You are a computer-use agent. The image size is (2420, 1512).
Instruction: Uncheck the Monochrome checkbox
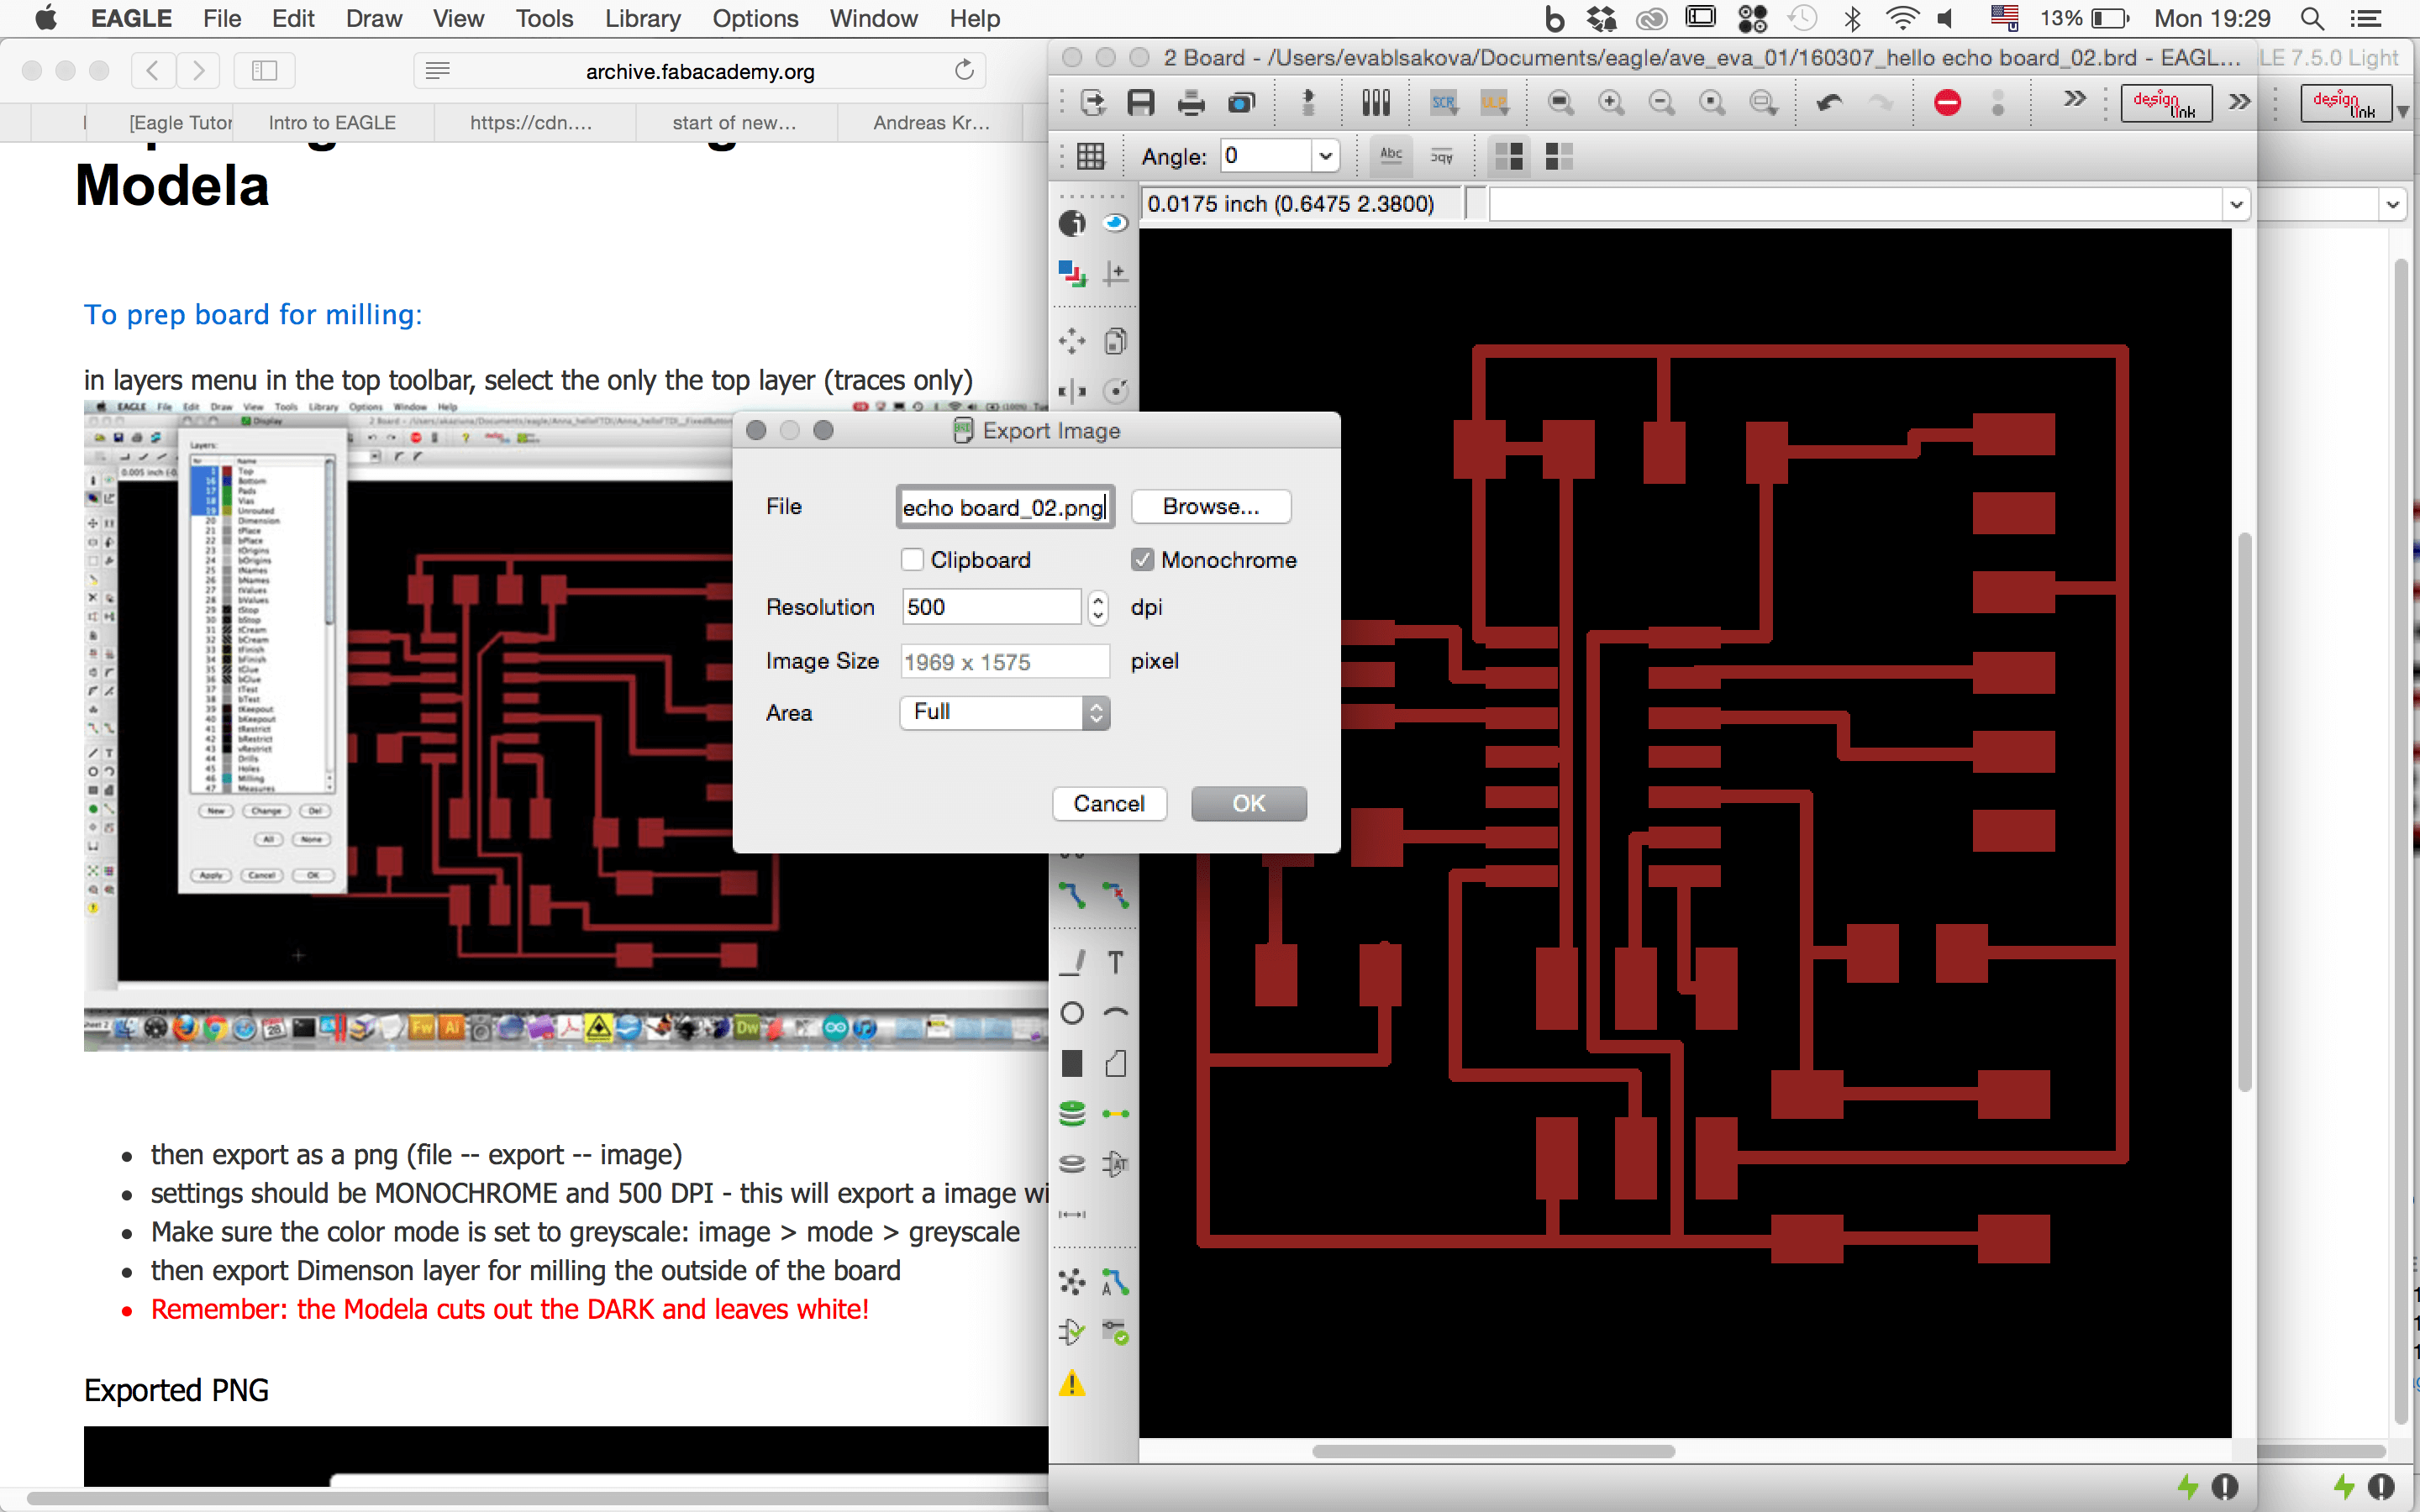tap(1143, 560)
